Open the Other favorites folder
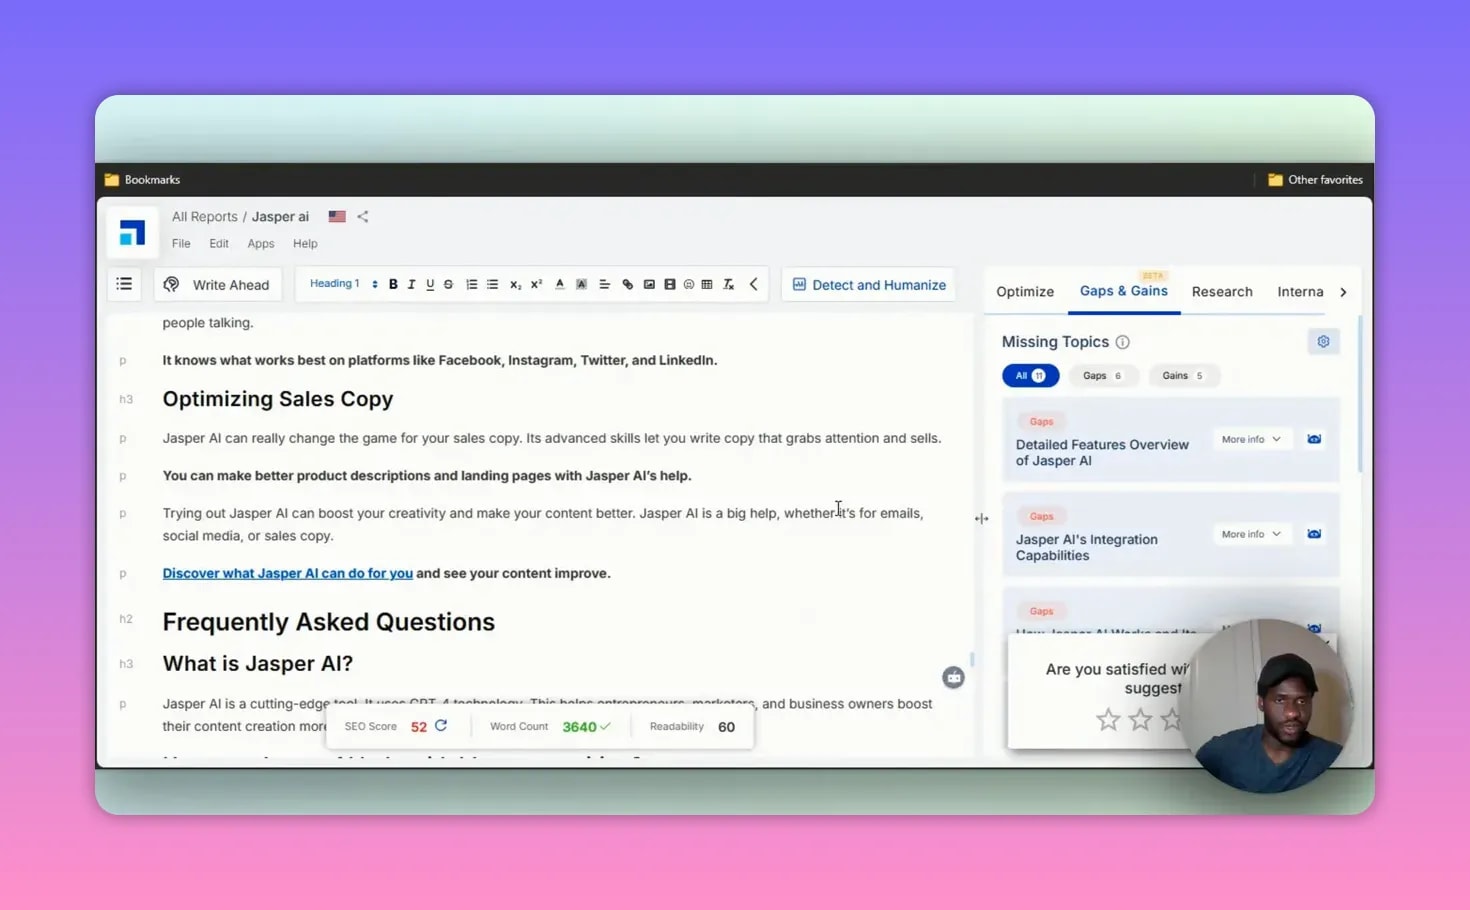 pyautogui.click(x=1315, y=180)
